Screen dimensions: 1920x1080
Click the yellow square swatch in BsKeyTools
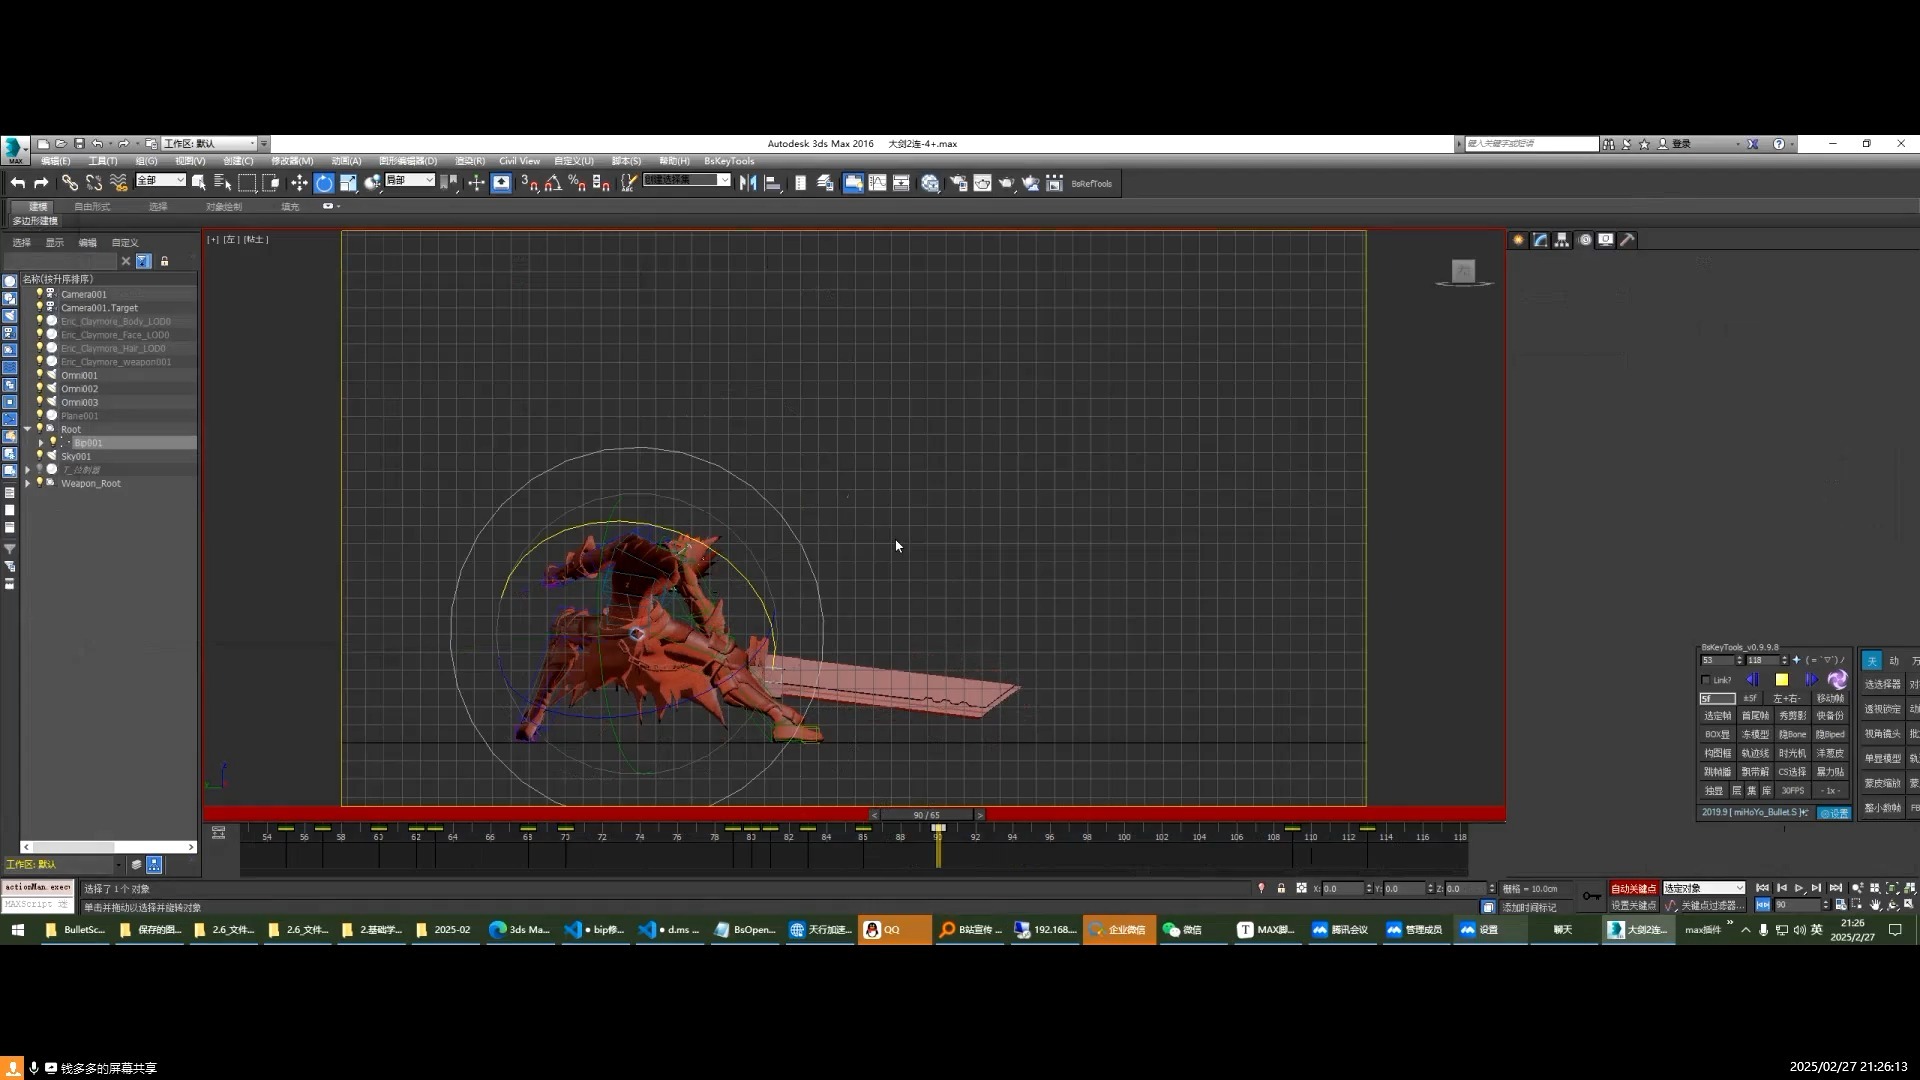1781,680
